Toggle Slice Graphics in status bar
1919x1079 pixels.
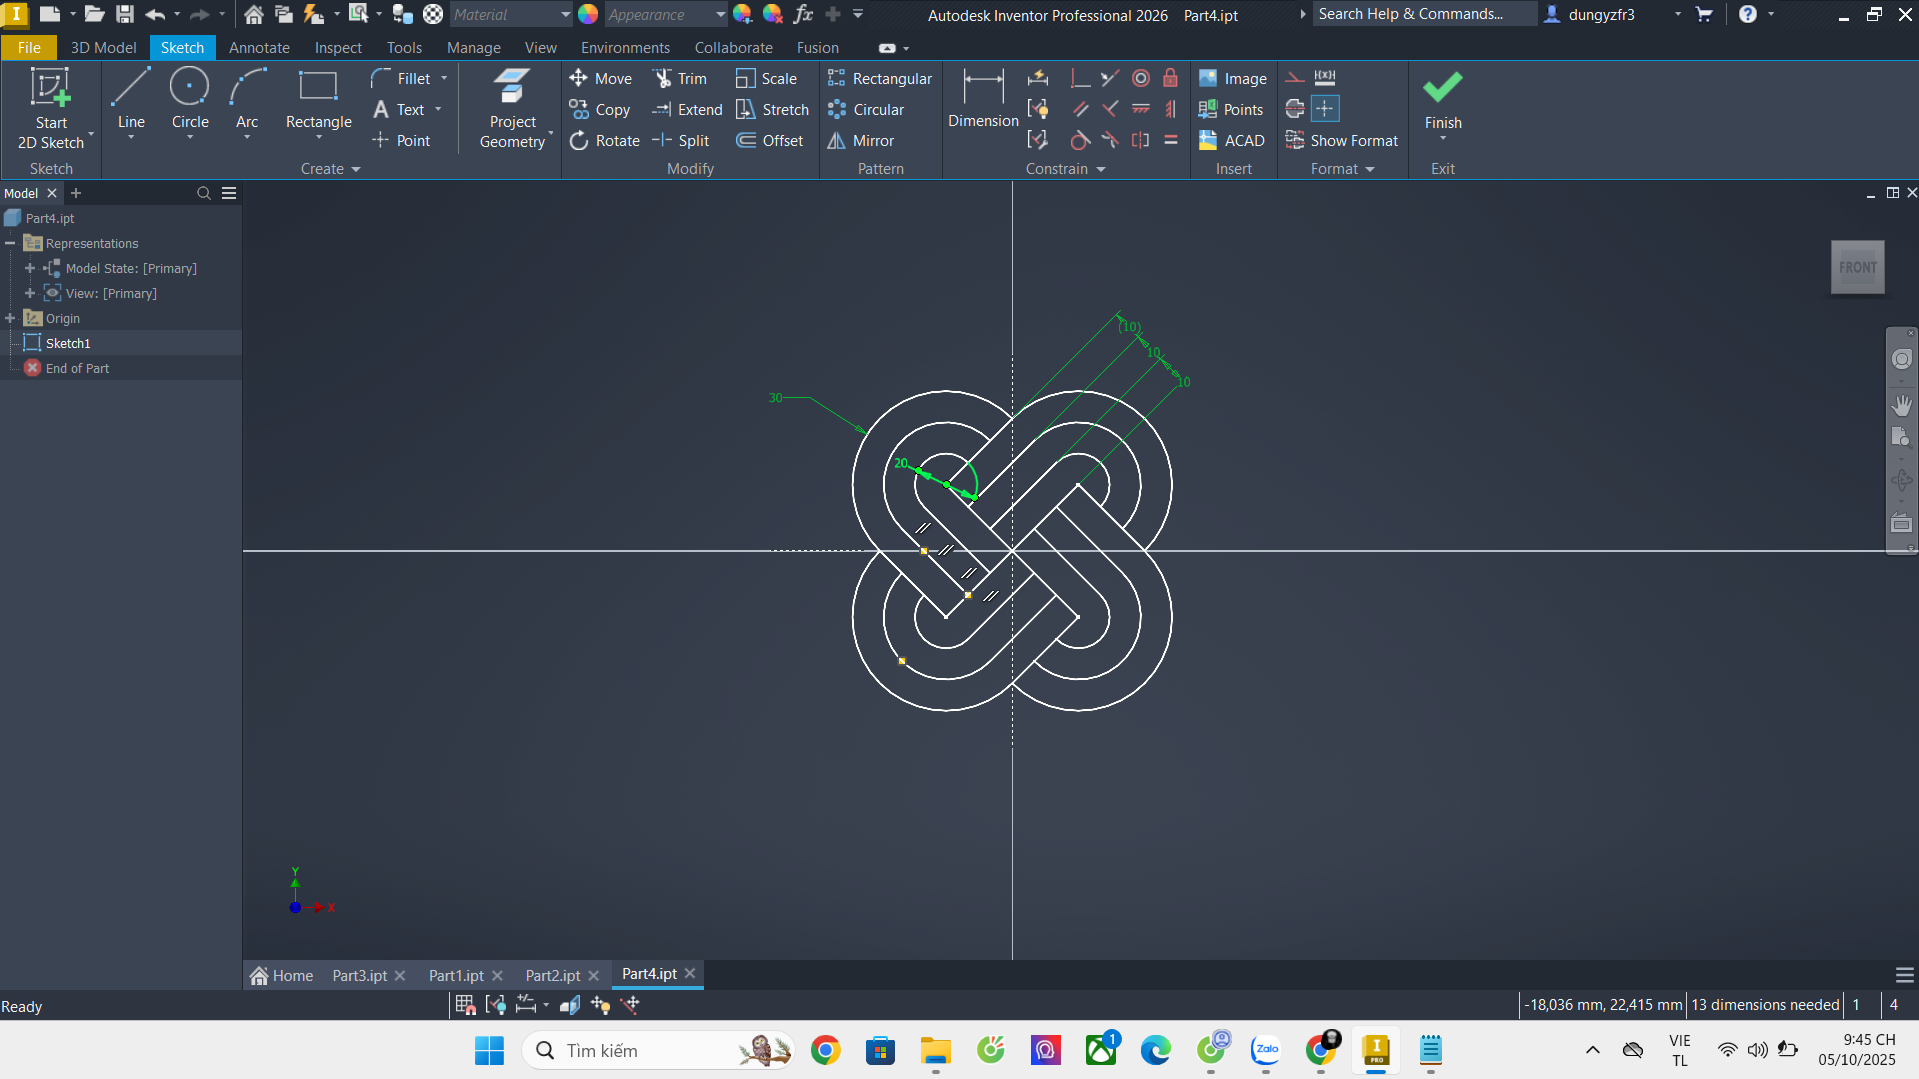570,1005
